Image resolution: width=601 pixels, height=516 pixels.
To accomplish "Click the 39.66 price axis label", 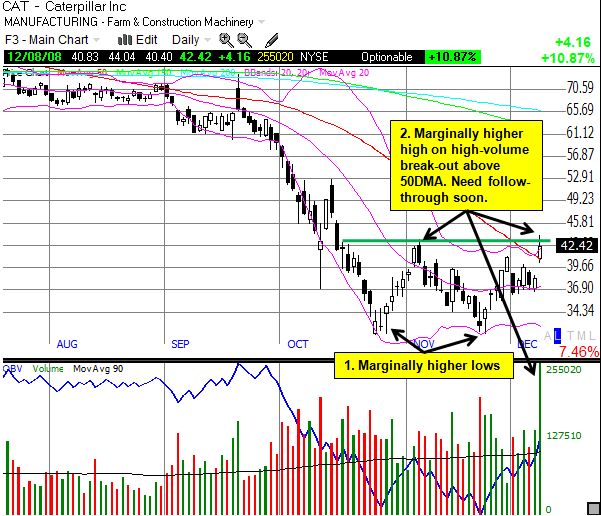I will click(580, 265).
